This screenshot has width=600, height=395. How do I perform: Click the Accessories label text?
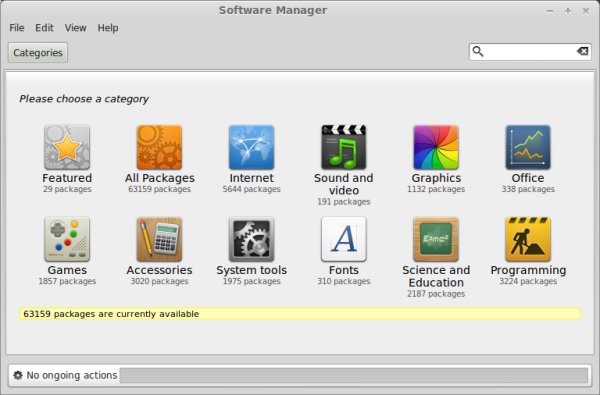coord(159,270)
